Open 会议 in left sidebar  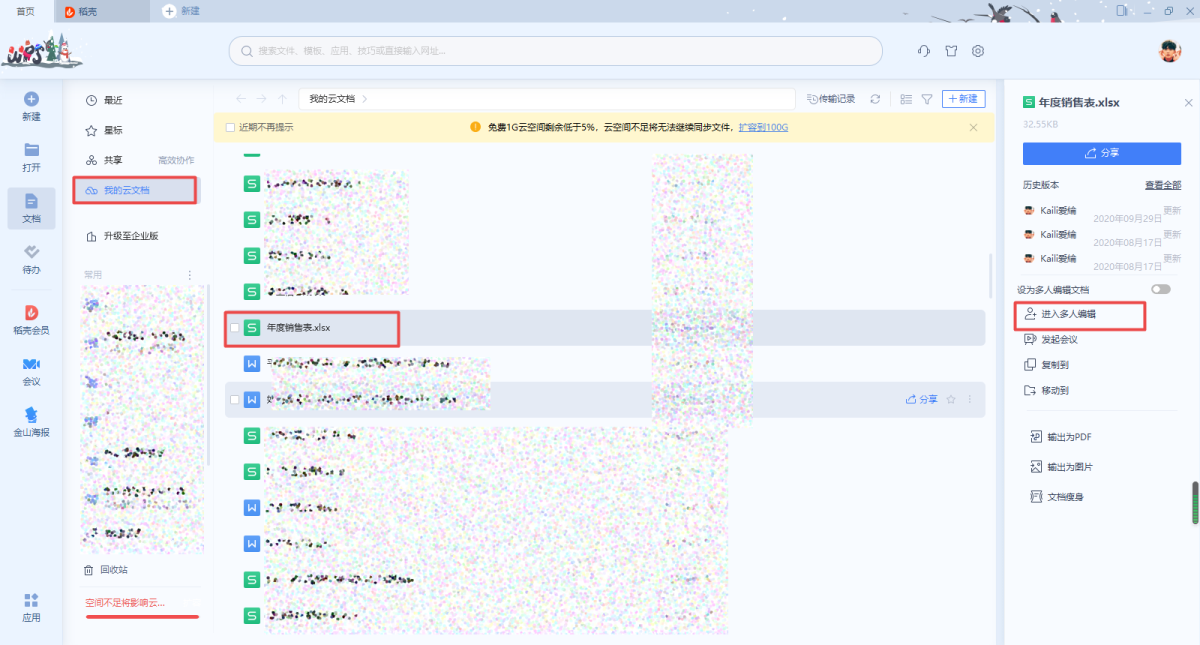[31, 370]
